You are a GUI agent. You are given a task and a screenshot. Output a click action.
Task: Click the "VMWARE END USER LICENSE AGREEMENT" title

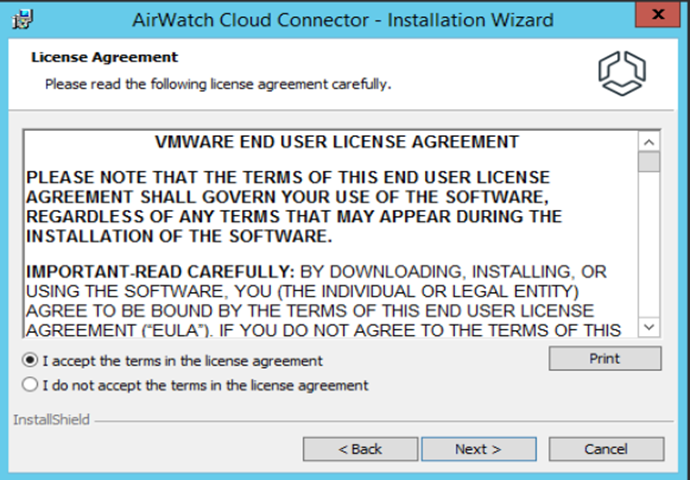(338, 142)
